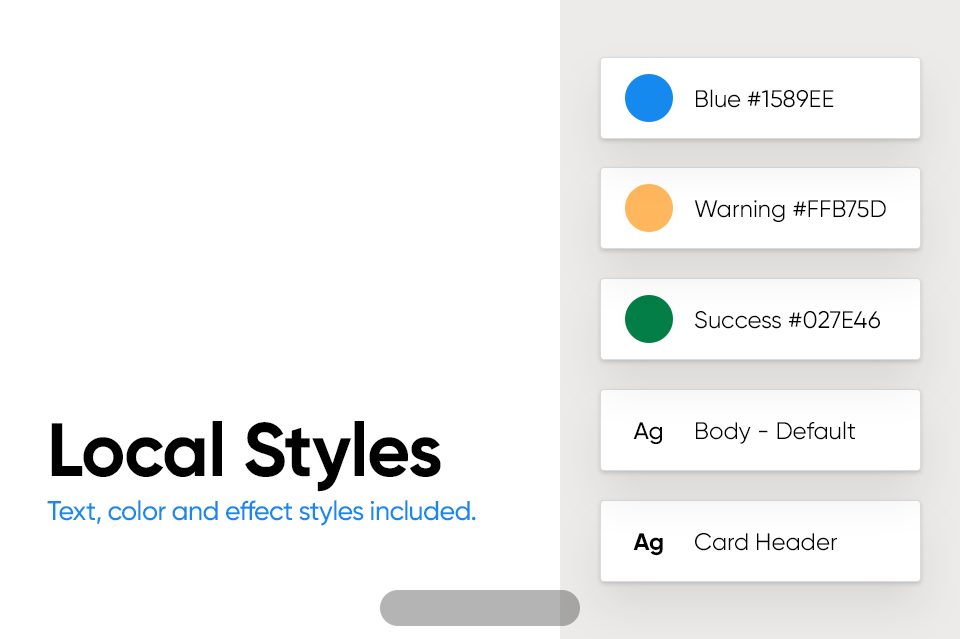Viewport: 960px width, 639px height.
Task: Click the regular-weight Ag text style icon
Action: 648,432
